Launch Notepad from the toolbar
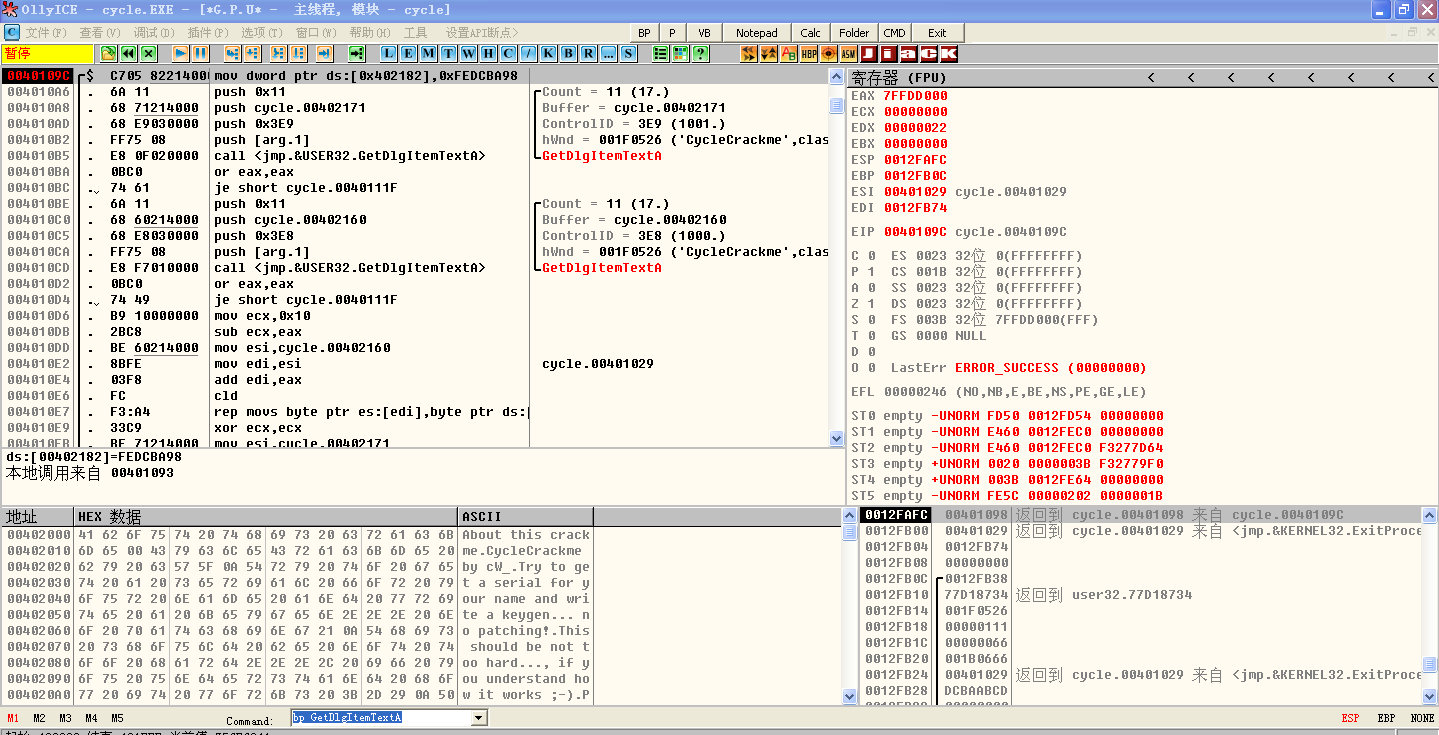1439x735 pixels. point(757,33)
